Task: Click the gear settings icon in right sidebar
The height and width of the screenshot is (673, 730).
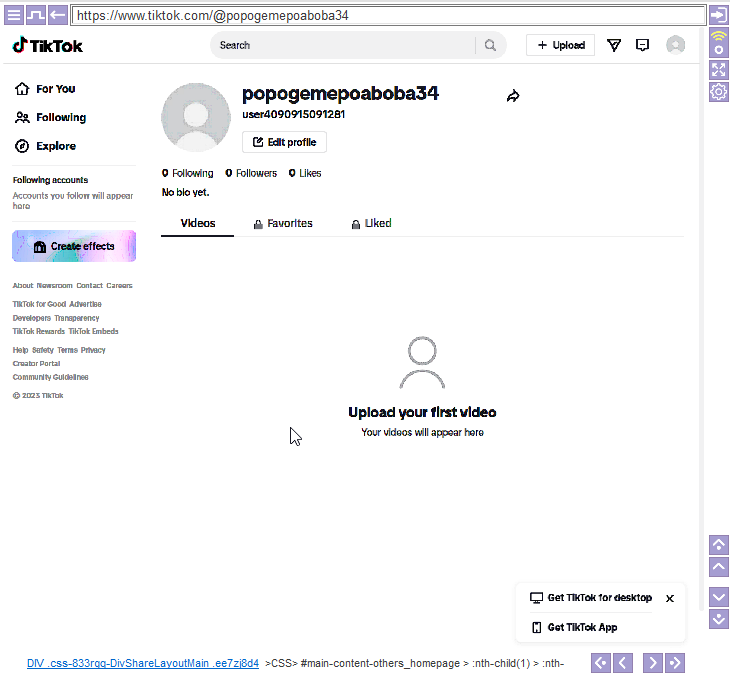Action: point(718,92)
